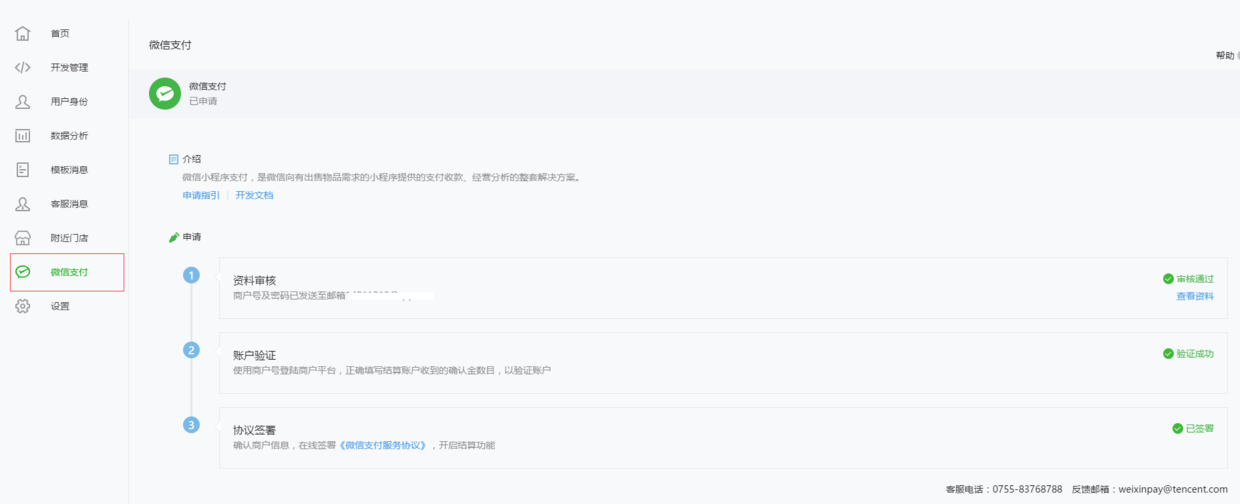The height and width of the screenshot is (504, 1240).
Task: Click 帮助 at top right
Action: pyautogui.click(x=1225, y=55)
